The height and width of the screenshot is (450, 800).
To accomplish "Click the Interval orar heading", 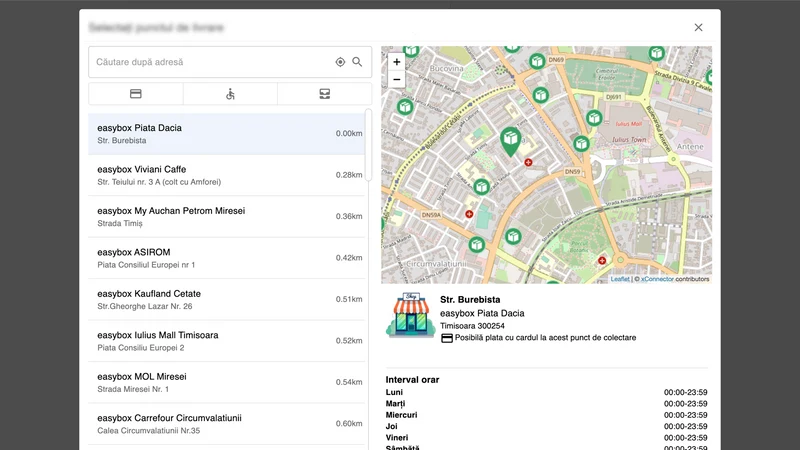I will click(x=412, y=380).
